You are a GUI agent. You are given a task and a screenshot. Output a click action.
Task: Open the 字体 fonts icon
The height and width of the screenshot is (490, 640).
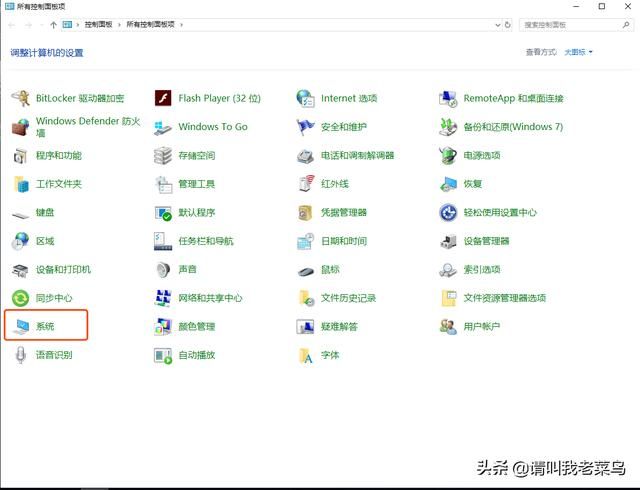click(306, 355)
